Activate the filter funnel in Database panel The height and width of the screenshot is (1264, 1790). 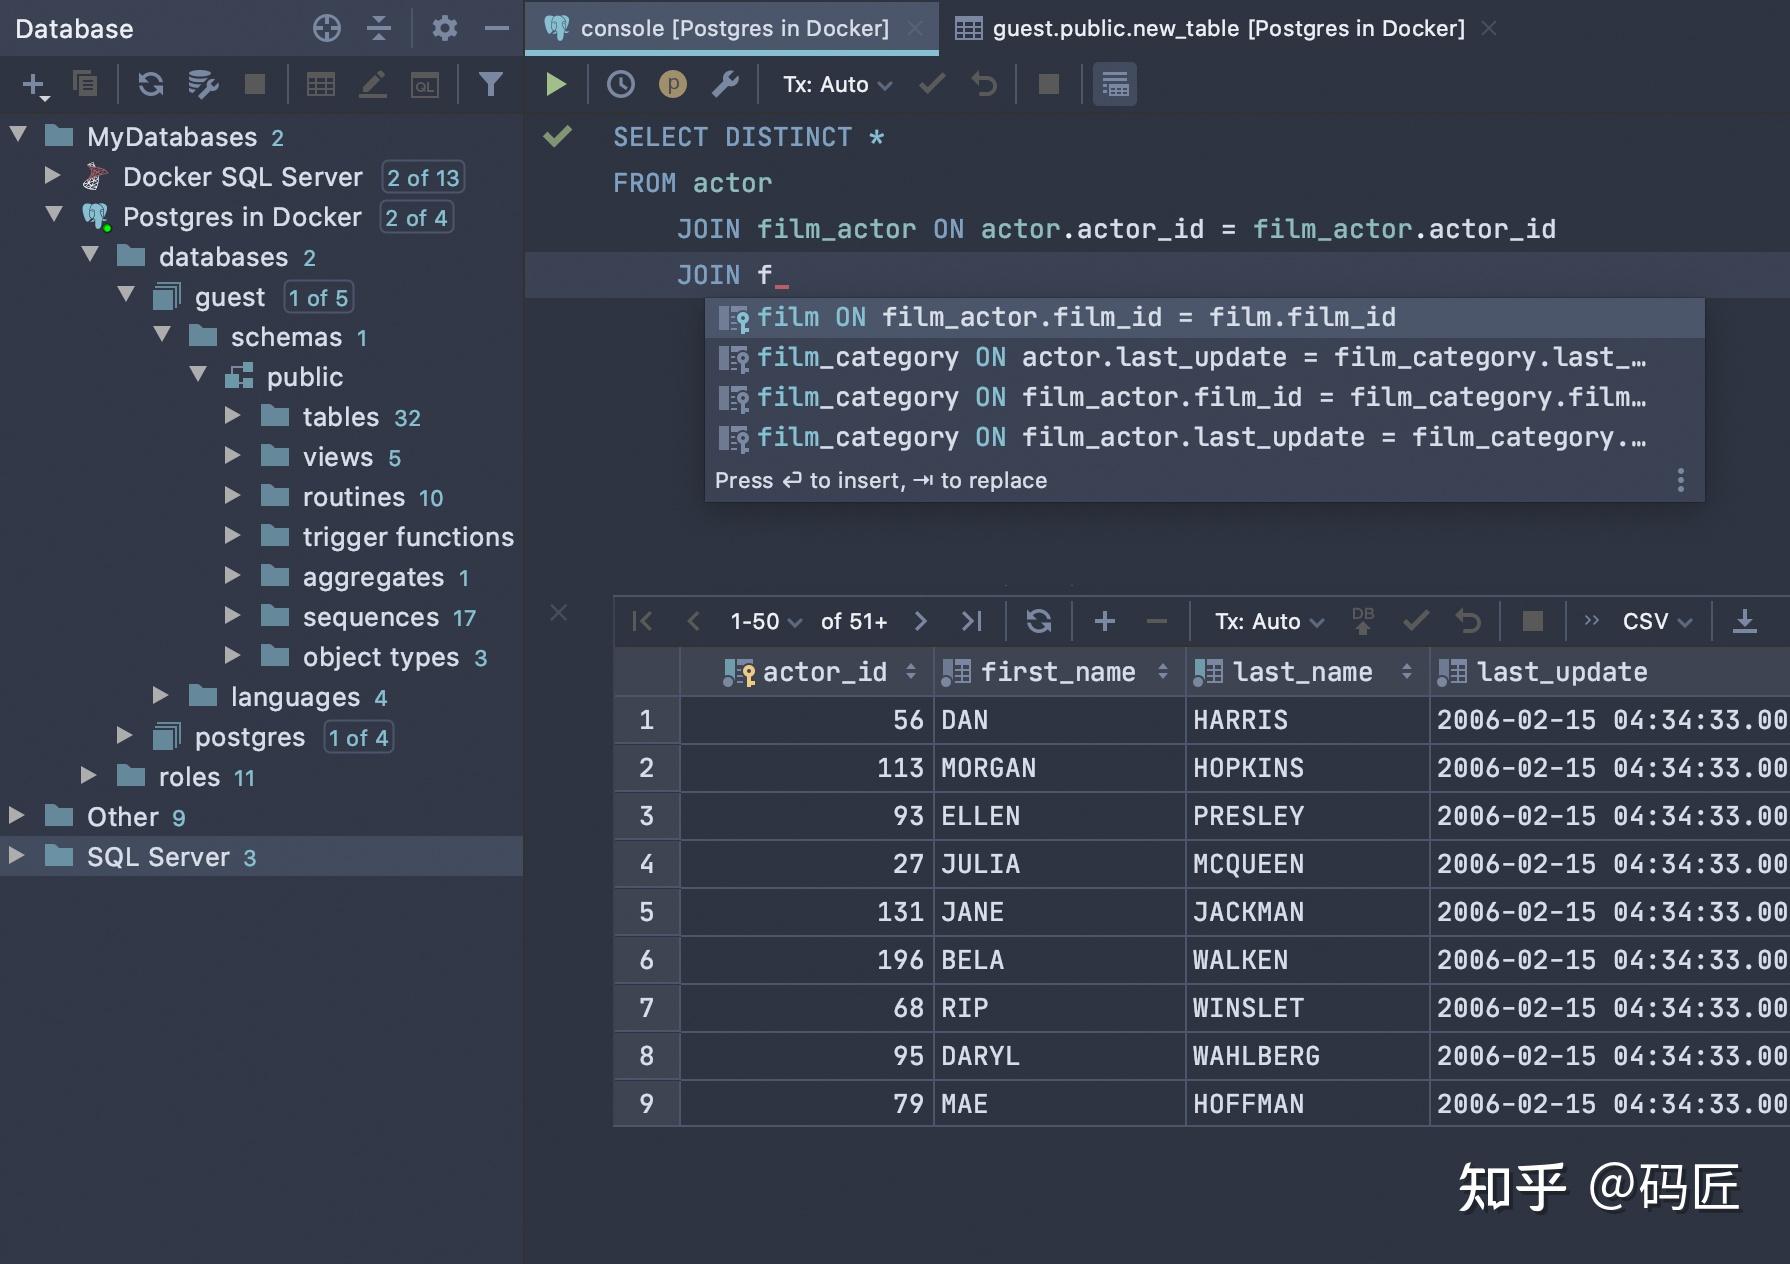(490, 84)
